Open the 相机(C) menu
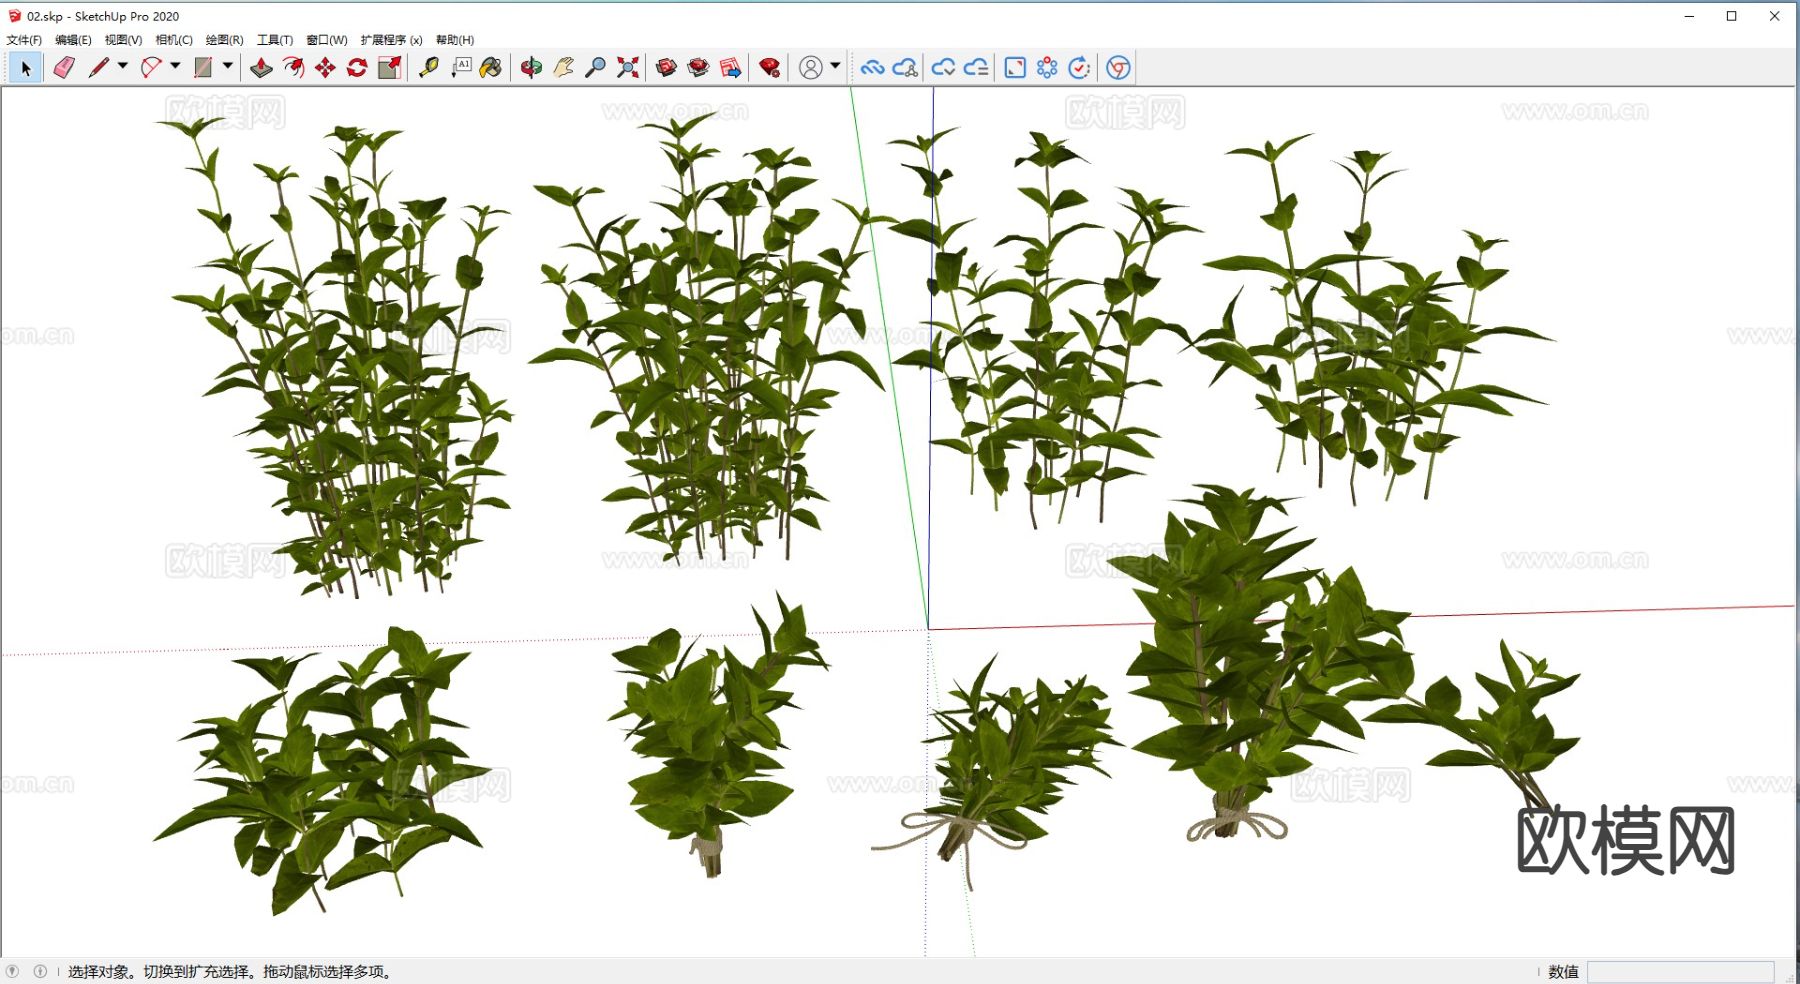Image resolution: width=1800 pixels, height=984 pixels. [x=174, y=40]
